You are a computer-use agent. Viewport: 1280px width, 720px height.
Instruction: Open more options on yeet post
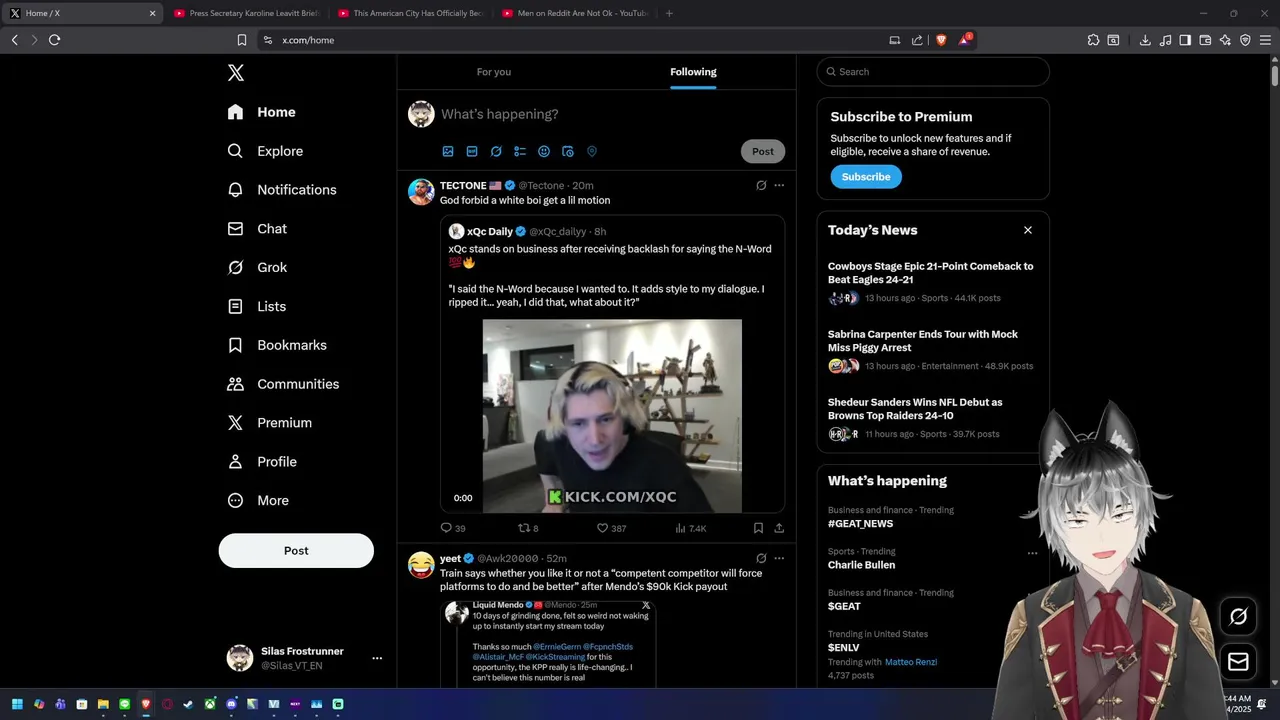(x=779, y=558)
